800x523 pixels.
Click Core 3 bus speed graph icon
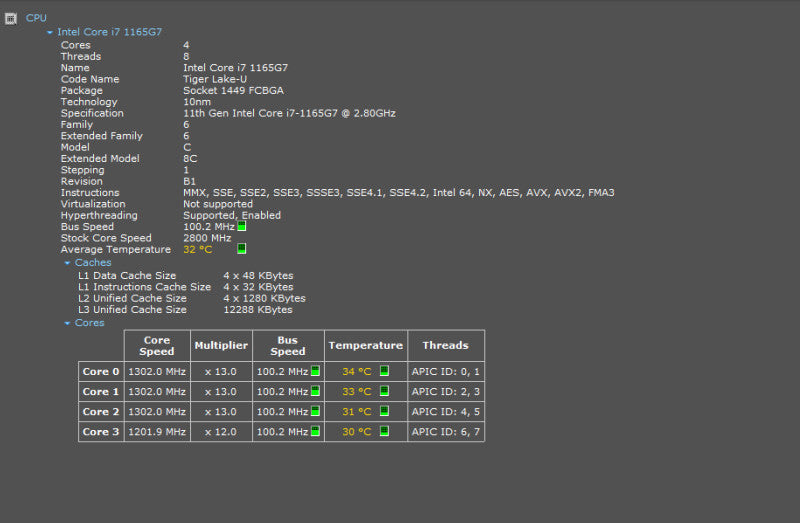click(315, 431)
